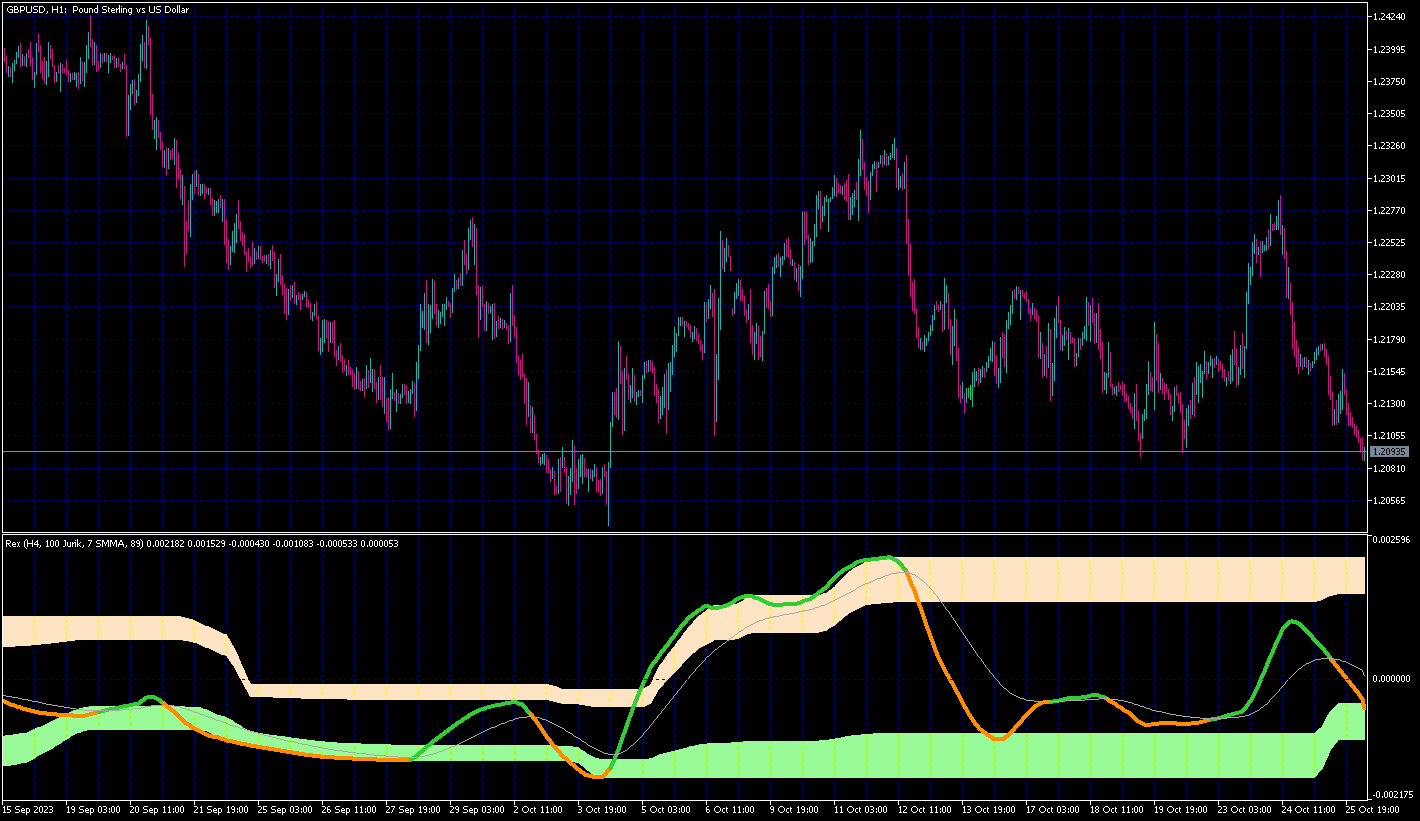Click the 1.23995 price axis label
Screen dimensions: 1420x821
1390,49
